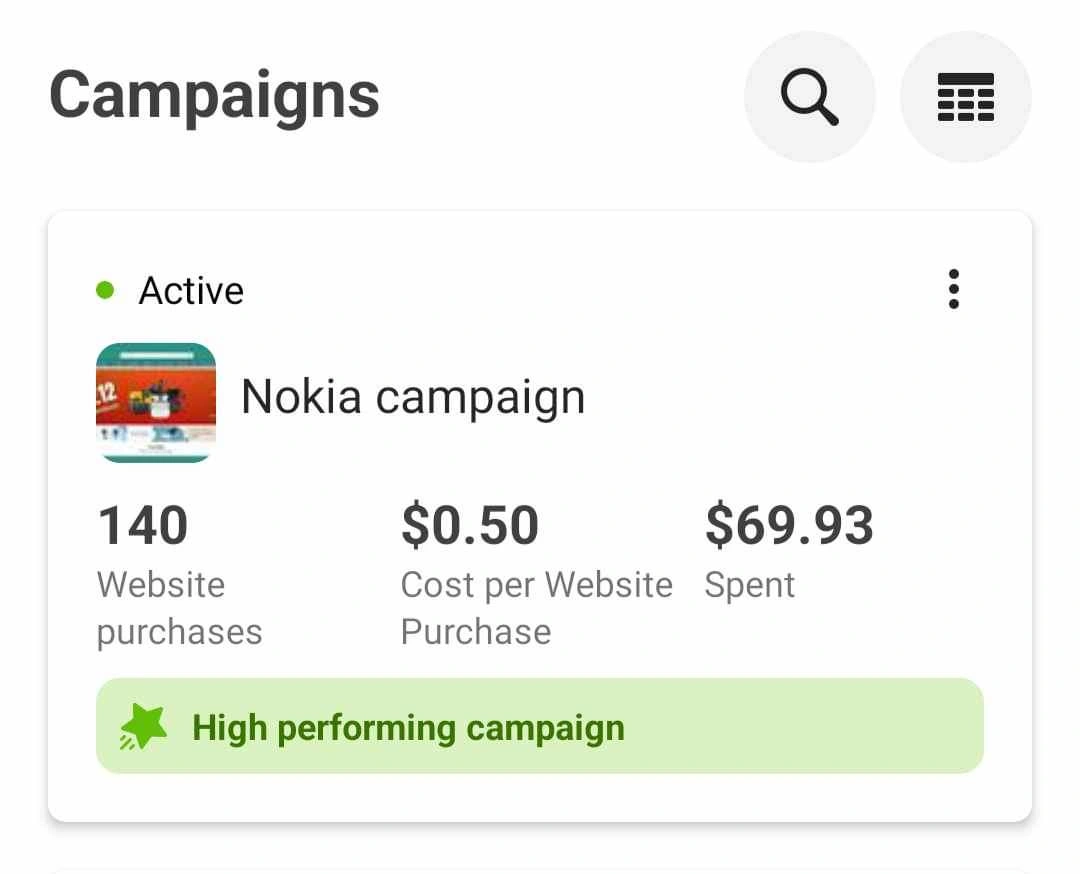Viewport: 1080px width, 874px height.
Task: Open the High performing campaign banner
Action: coord(800,726)
